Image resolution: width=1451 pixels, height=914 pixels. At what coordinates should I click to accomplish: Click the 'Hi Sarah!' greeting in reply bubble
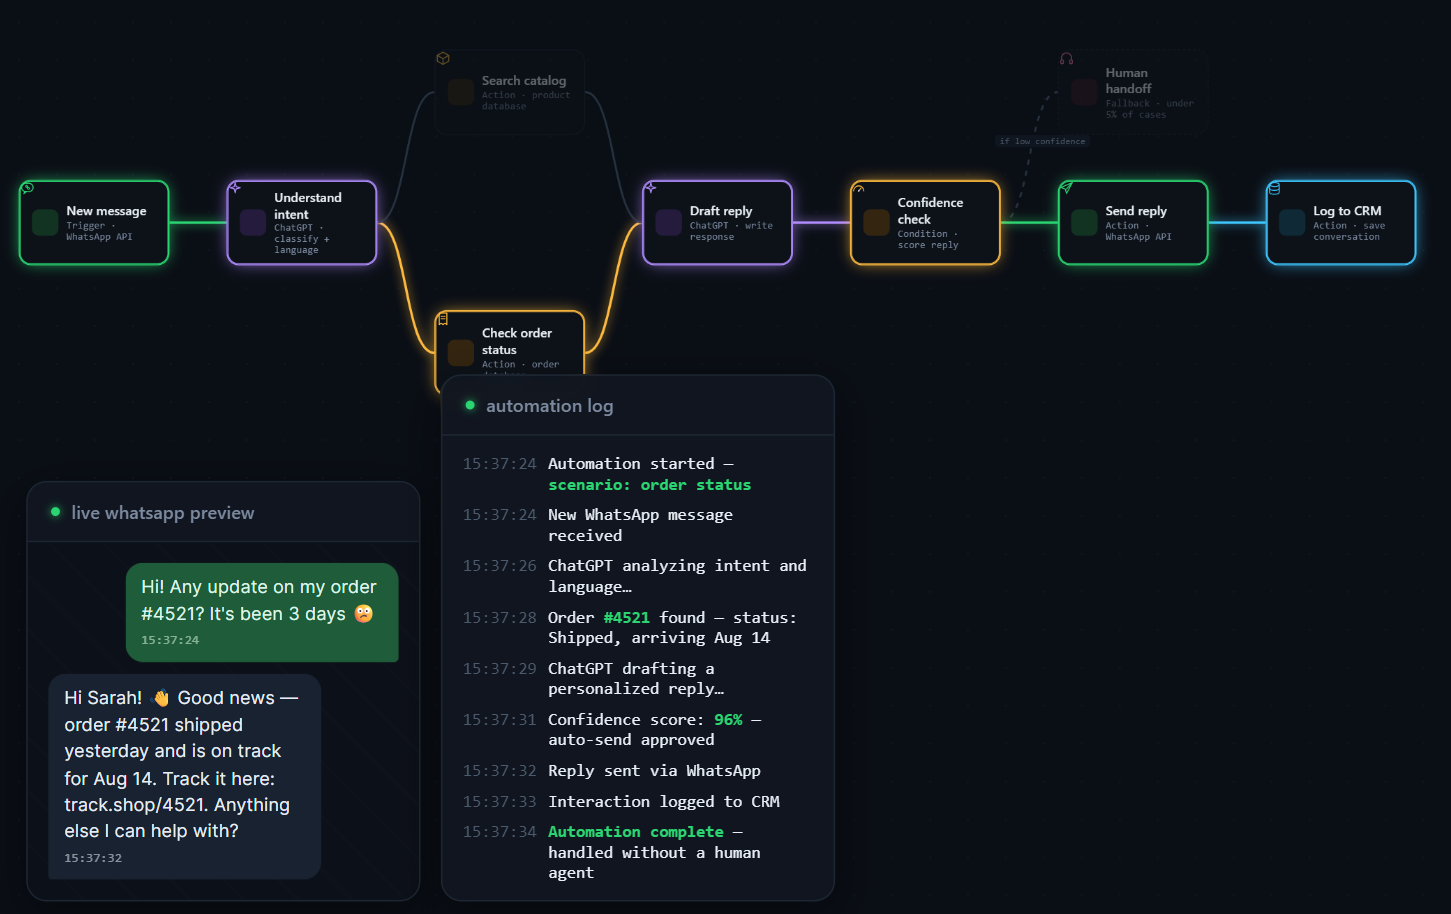(x=103, y=698)
